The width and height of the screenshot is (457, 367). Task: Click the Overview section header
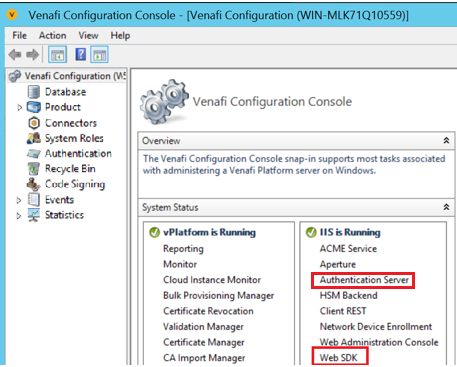point(296,141)
